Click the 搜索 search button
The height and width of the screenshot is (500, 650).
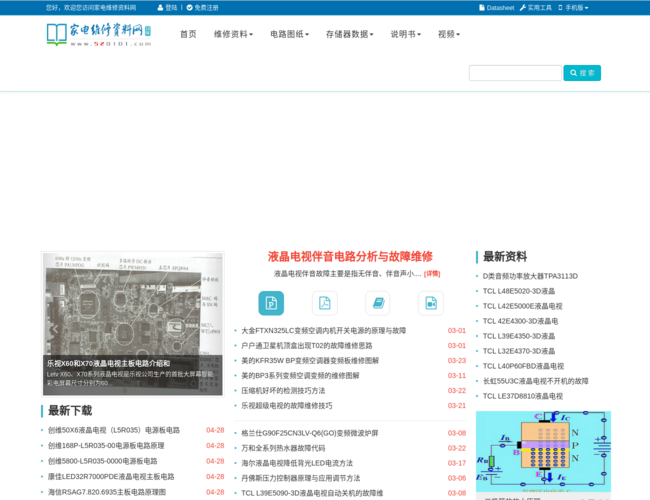pos(582,73)
